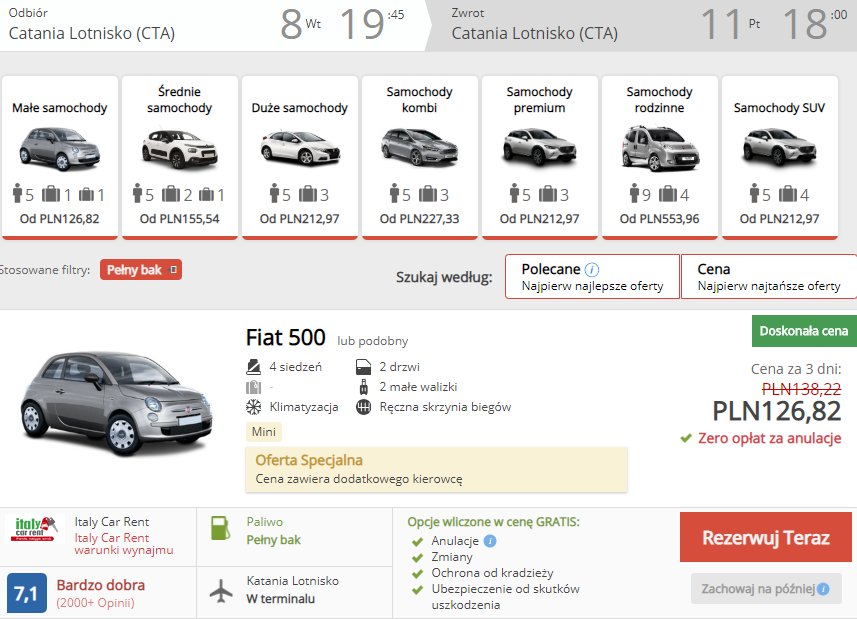Click the Fiat 500 title

coord(286,338)
